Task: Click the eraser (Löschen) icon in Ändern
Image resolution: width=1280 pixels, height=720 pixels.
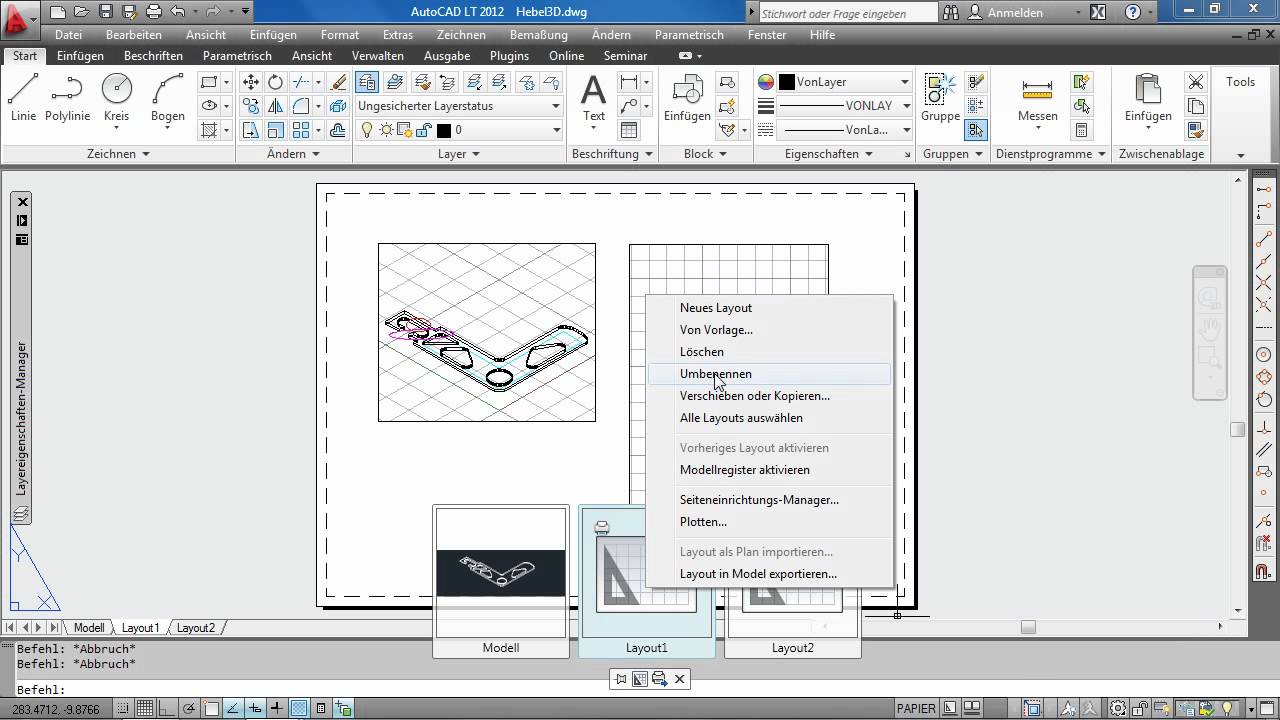Action: click(x=338, y=82)
